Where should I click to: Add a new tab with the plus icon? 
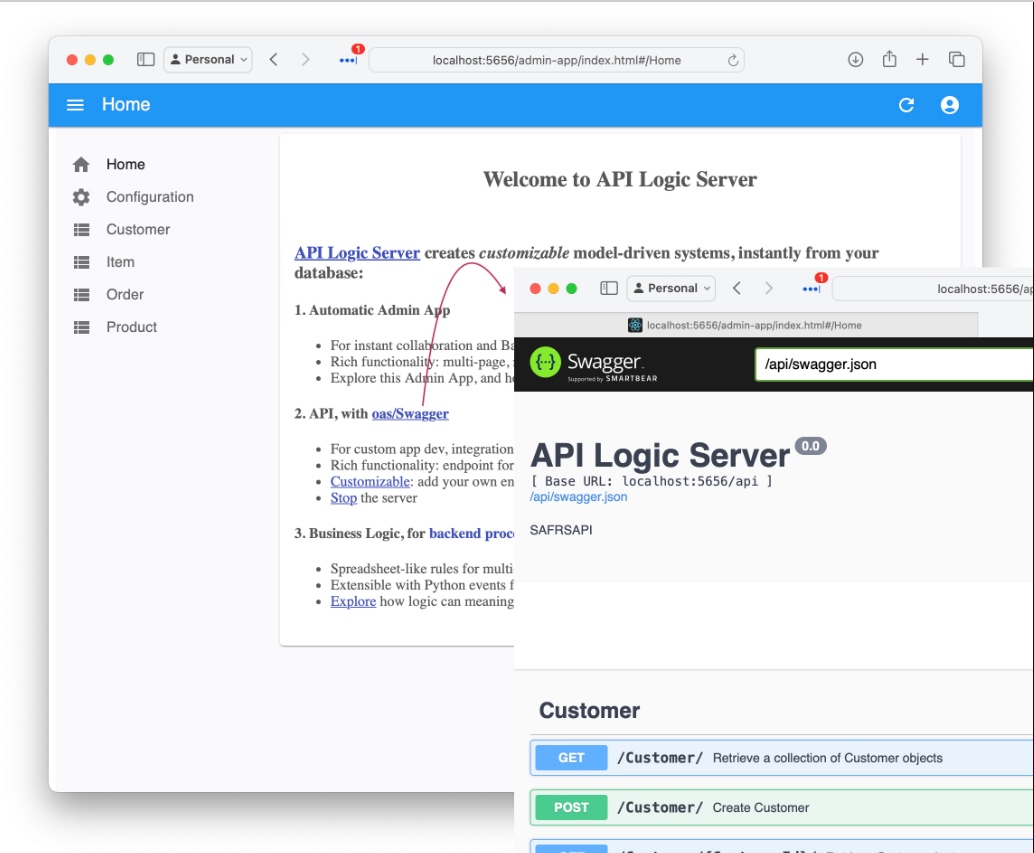point(922,60)
